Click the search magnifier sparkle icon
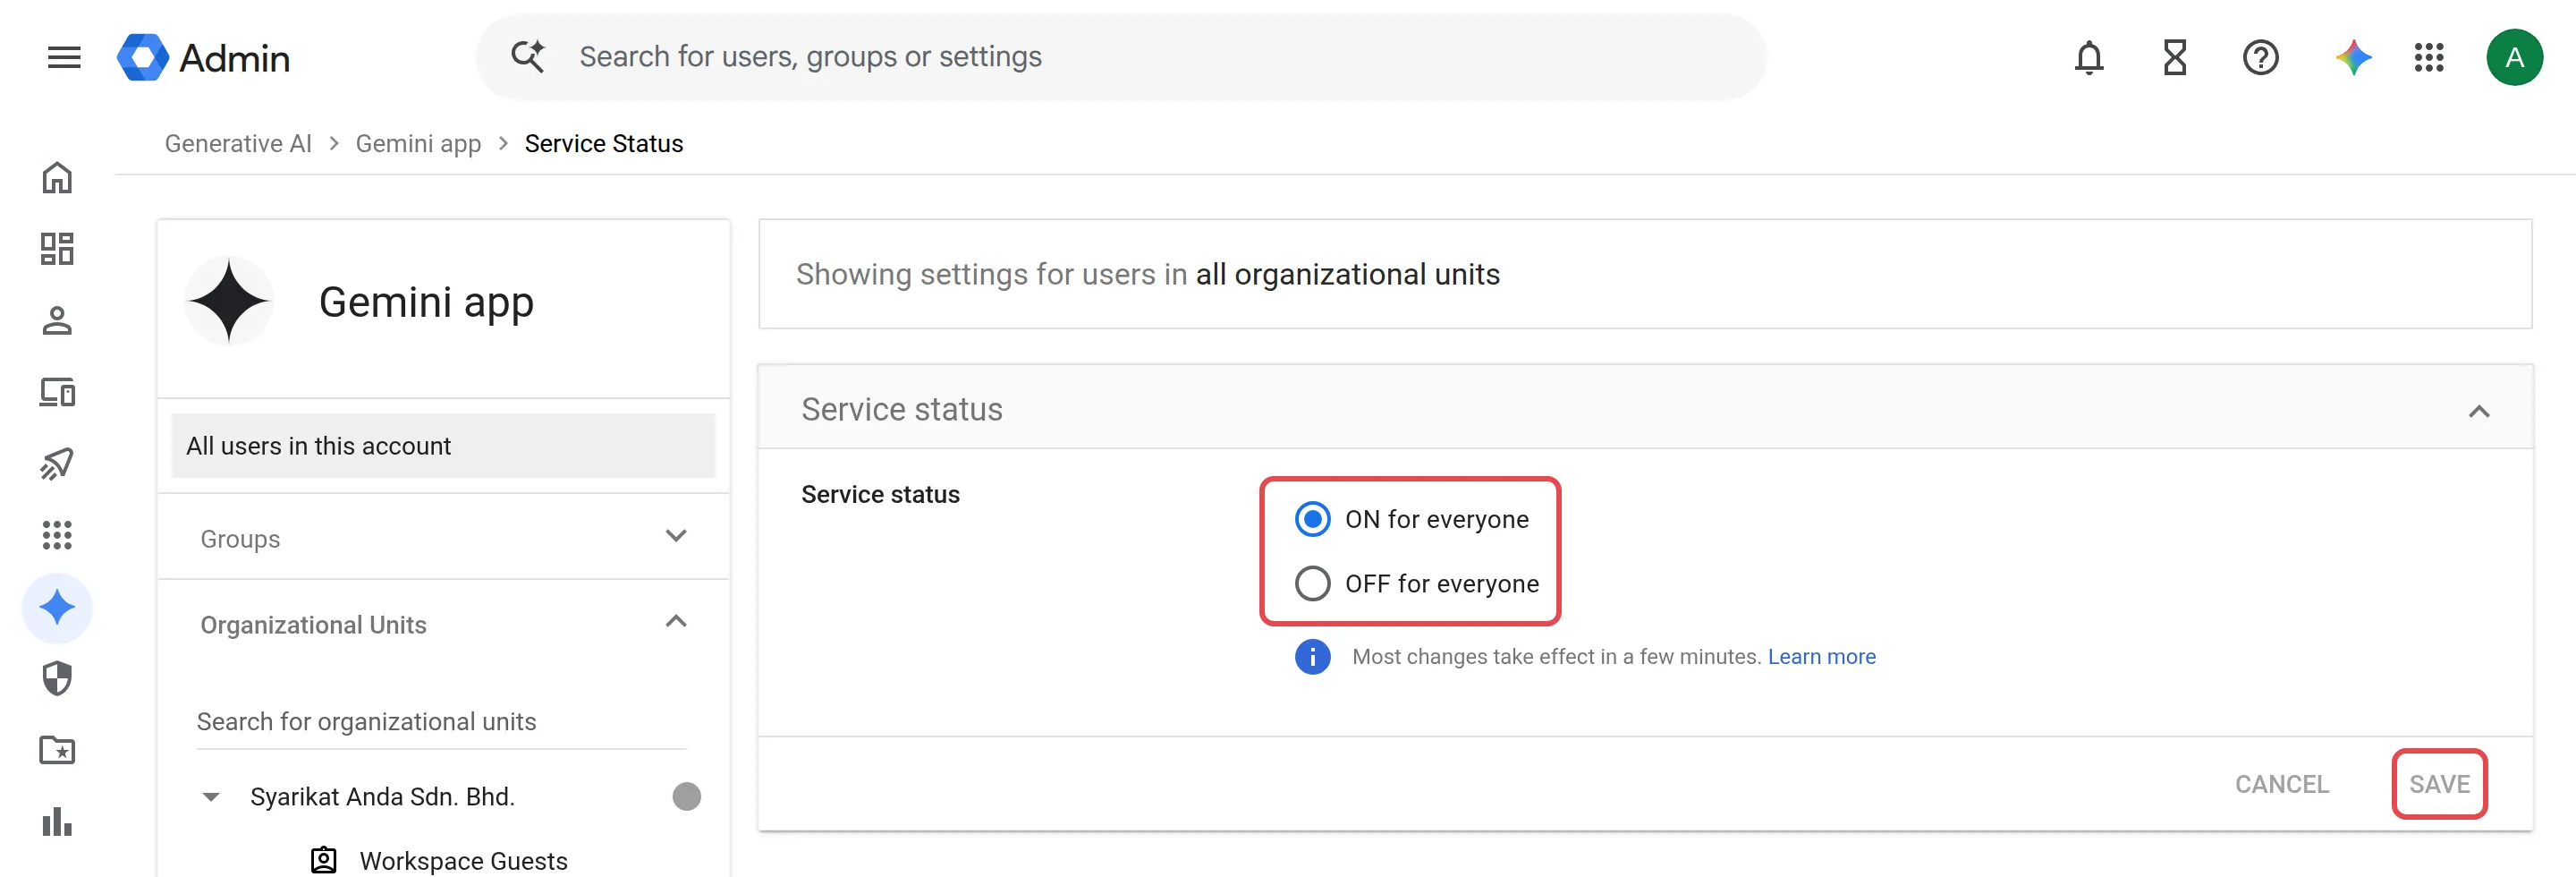Viewport: 2576px width, 877px height. point(527,57)
